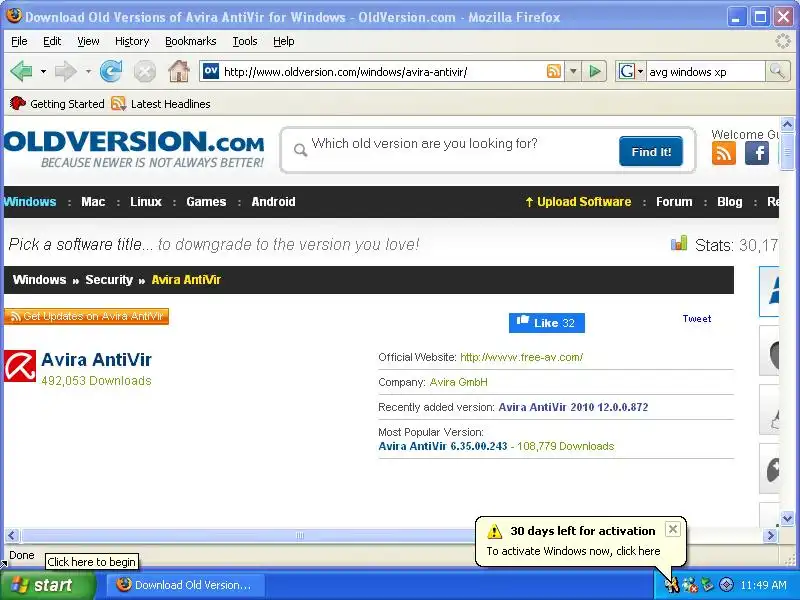Open the Back history dropdown arrow
800x600 pixels.
click(x=43, y=71)
